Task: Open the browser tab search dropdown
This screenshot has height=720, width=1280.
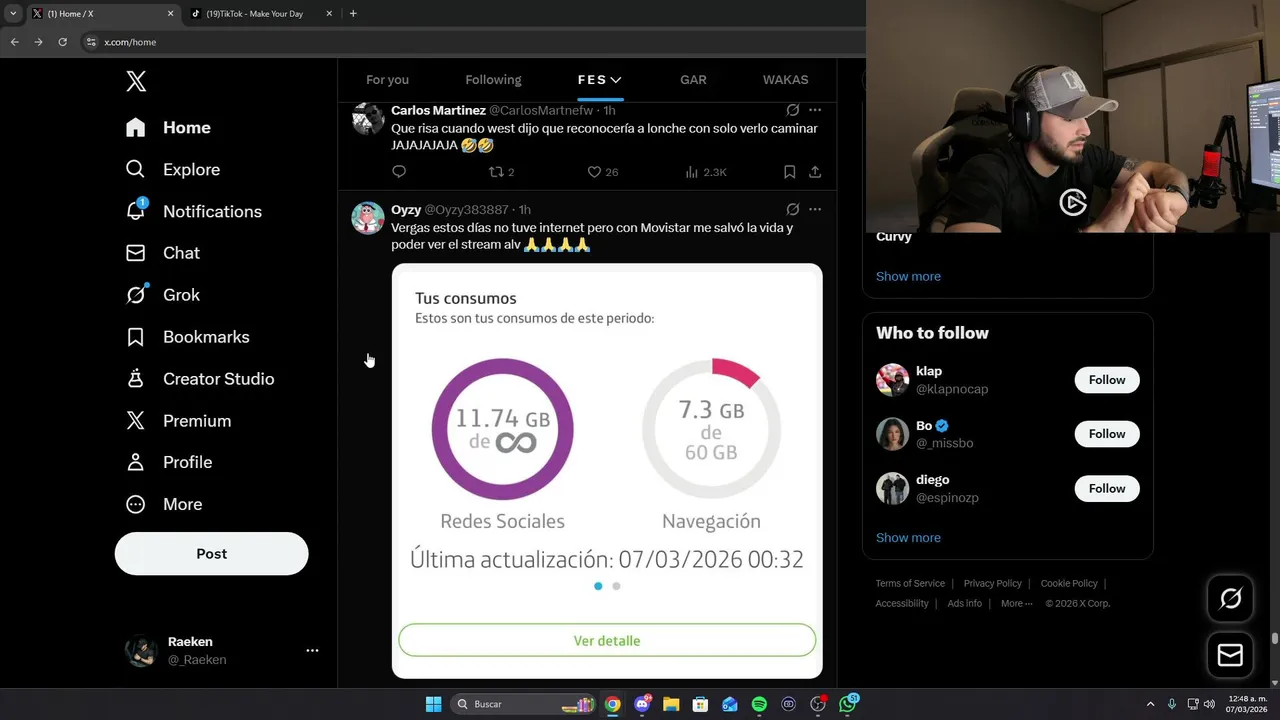Action: (13, 14)
